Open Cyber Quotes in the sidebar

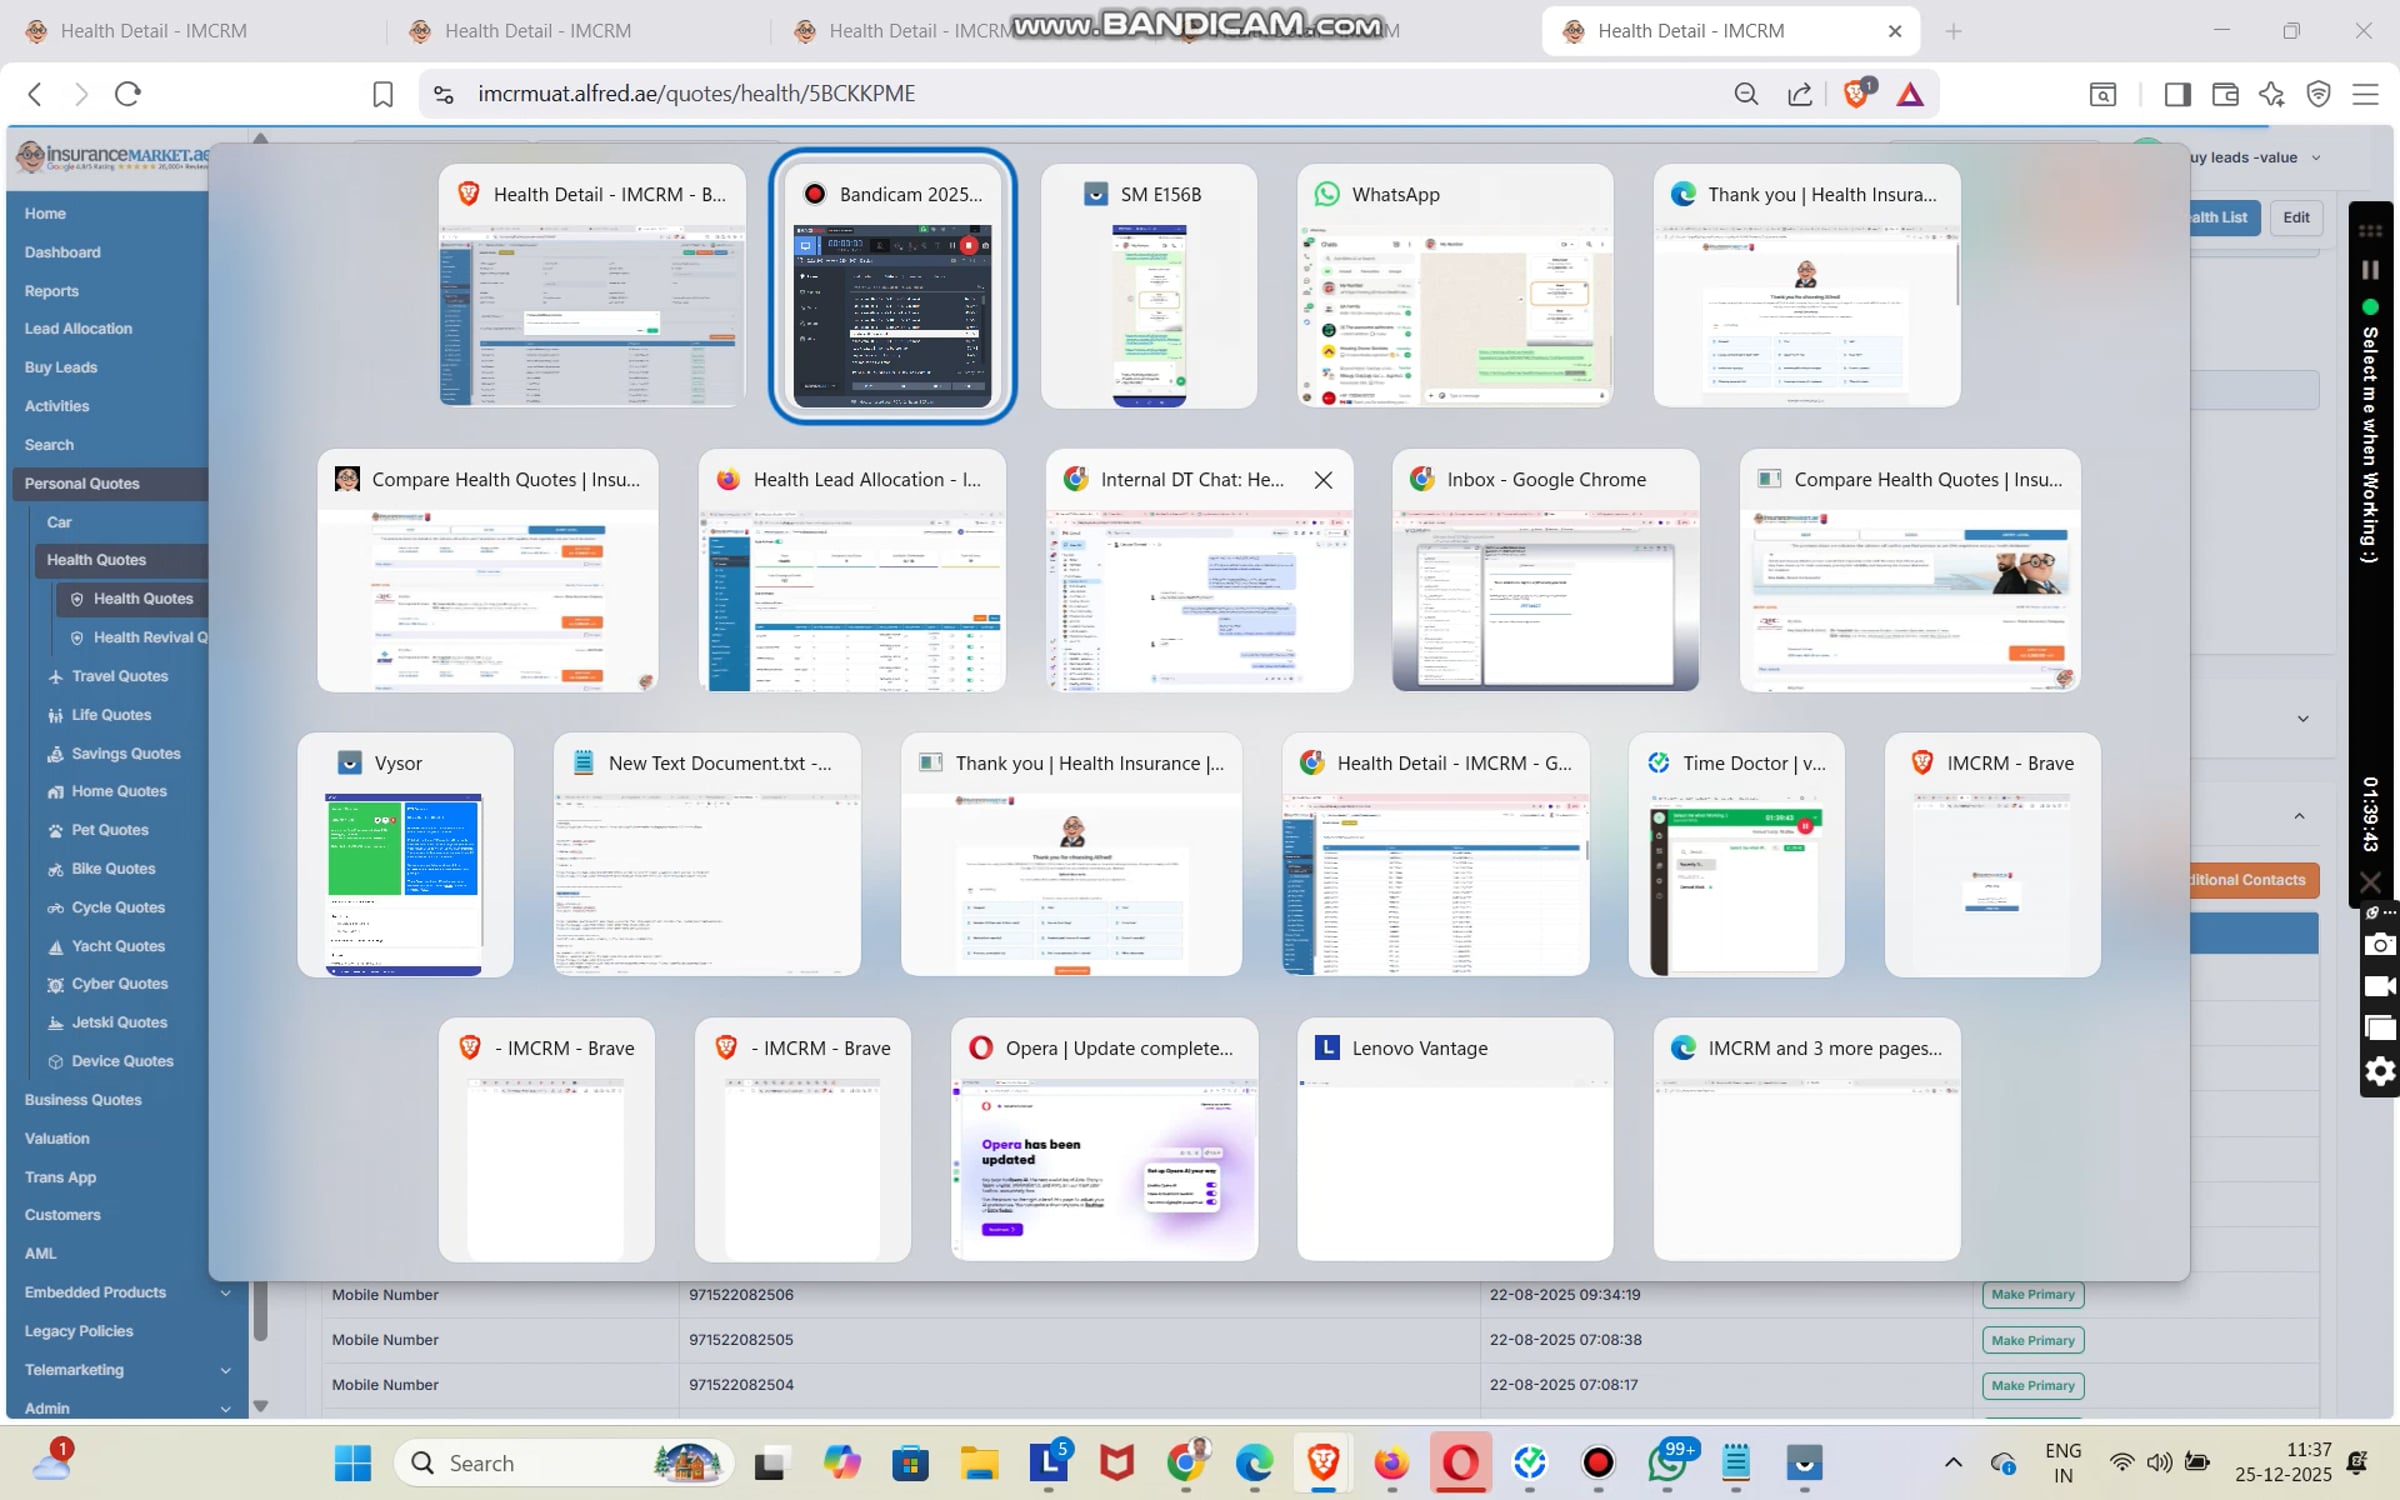click(x=119, y=983)
